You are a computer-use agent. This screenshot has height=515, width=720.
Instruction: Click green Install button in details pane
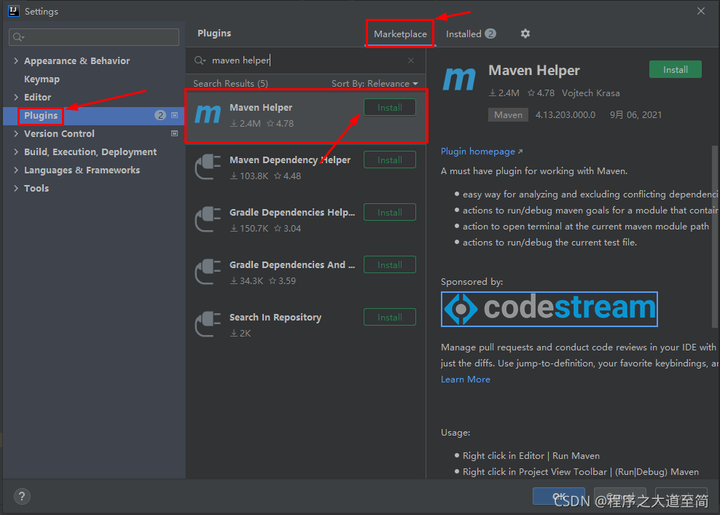pos(675,70)
